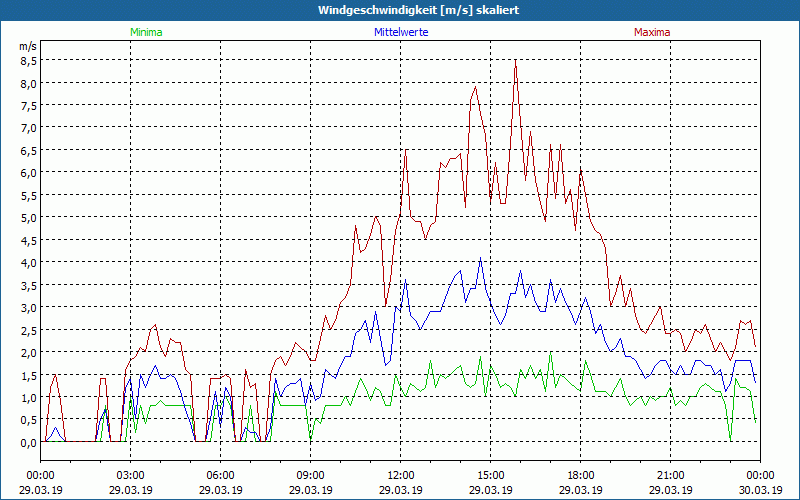Select the blue Mittelwerte legend label
800x500 pixels.
pos(400,32)
